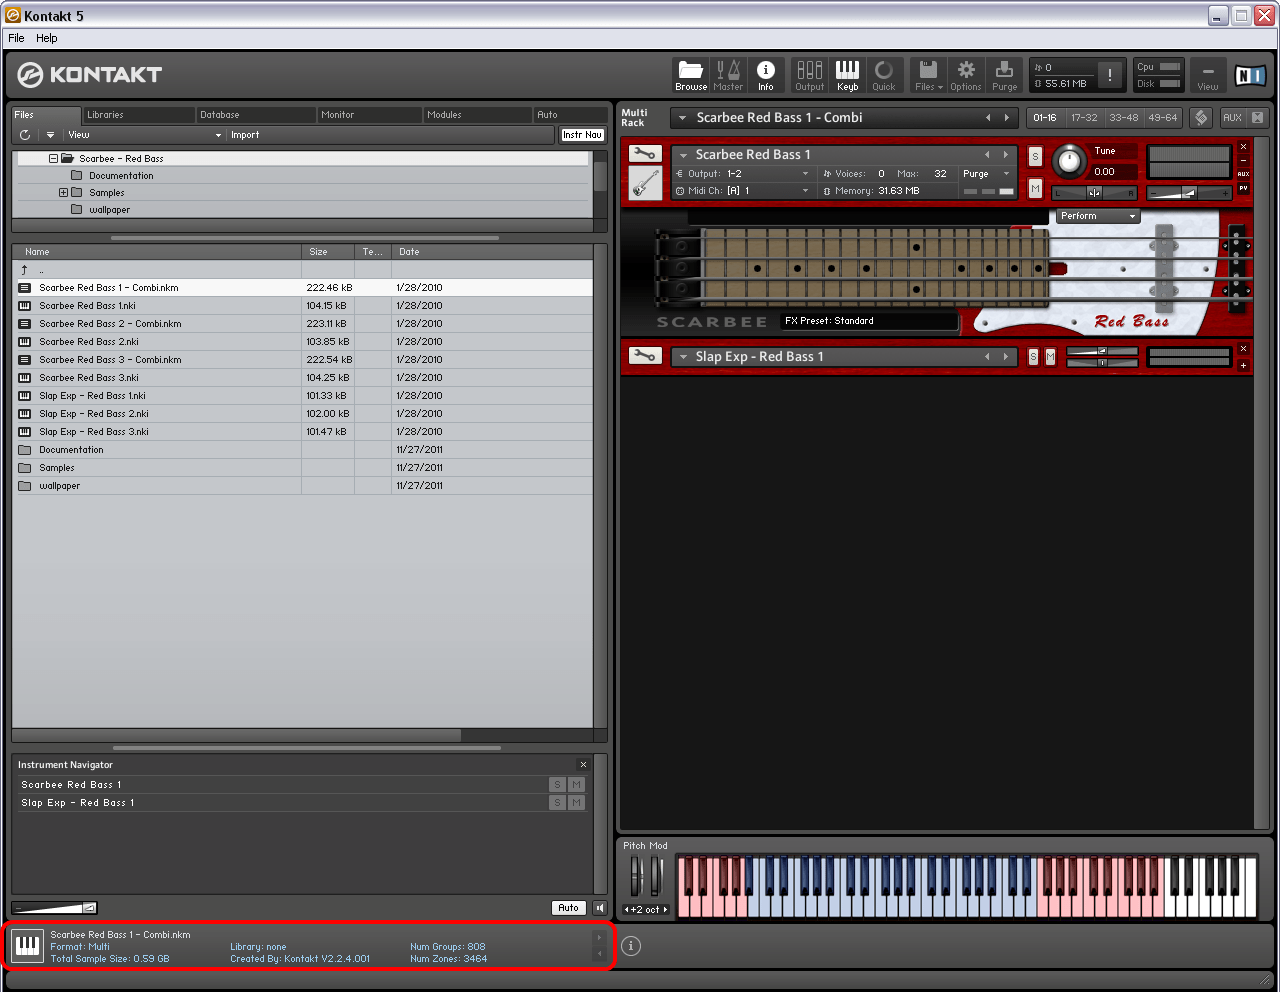Click the Native Instruments NI logo

[x=1250, y=75]
